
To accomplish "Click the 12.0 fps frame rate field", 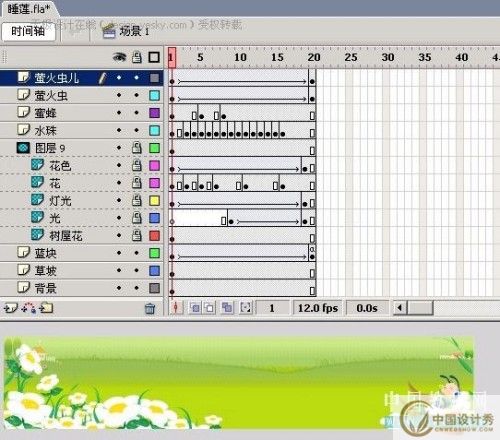I will pos(318,308).
